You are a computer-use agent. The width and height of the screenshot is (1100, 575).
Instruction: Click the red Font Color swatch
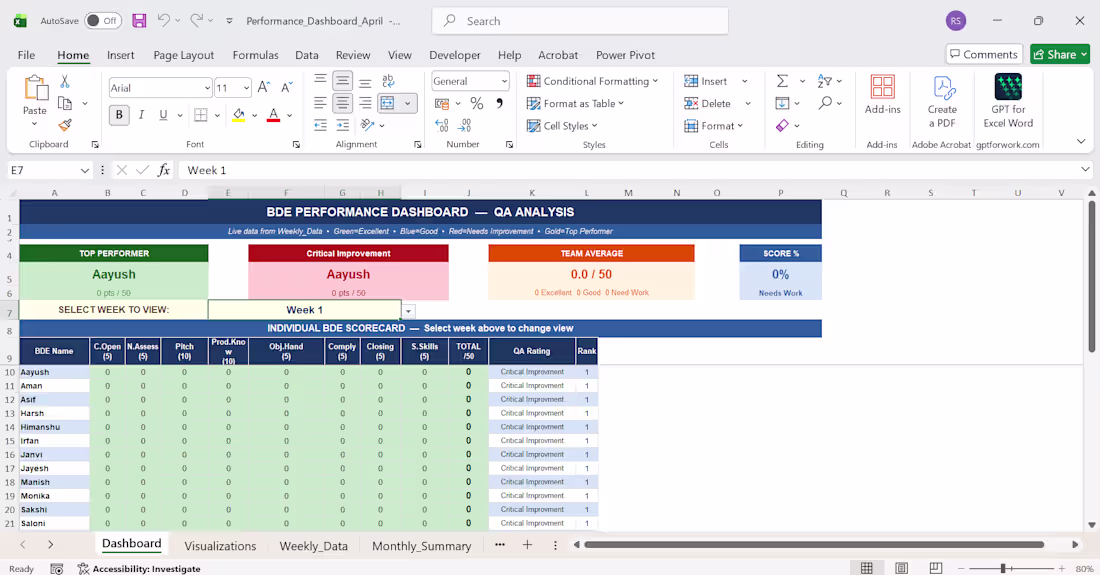point(274,115)
